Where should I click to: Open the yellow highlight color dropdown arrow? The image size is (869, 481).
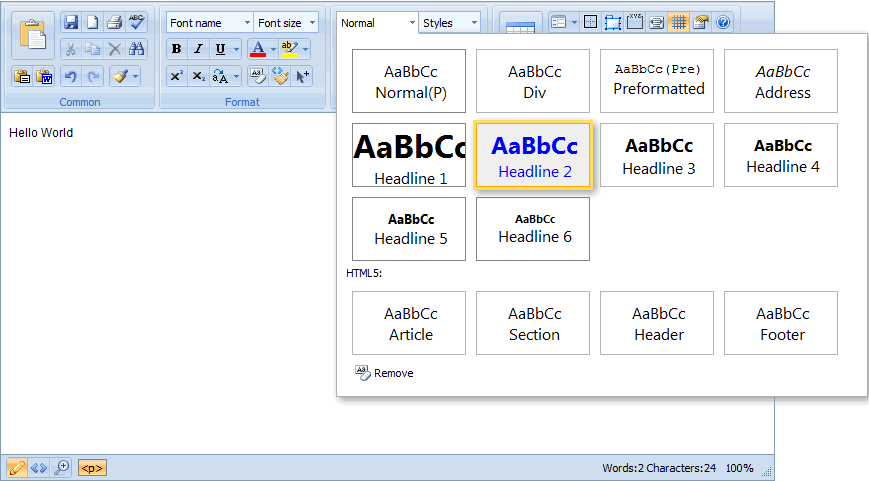tap(306, 49)
